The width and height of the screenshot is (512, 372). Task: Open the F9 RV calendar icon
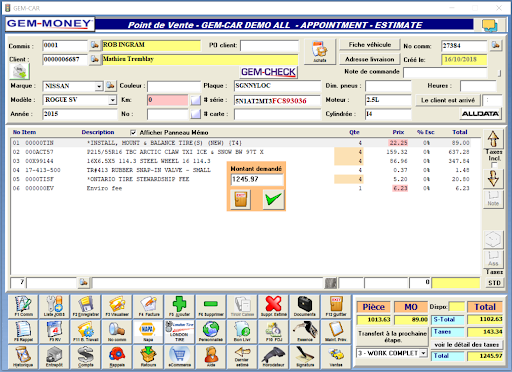(54, 331)
